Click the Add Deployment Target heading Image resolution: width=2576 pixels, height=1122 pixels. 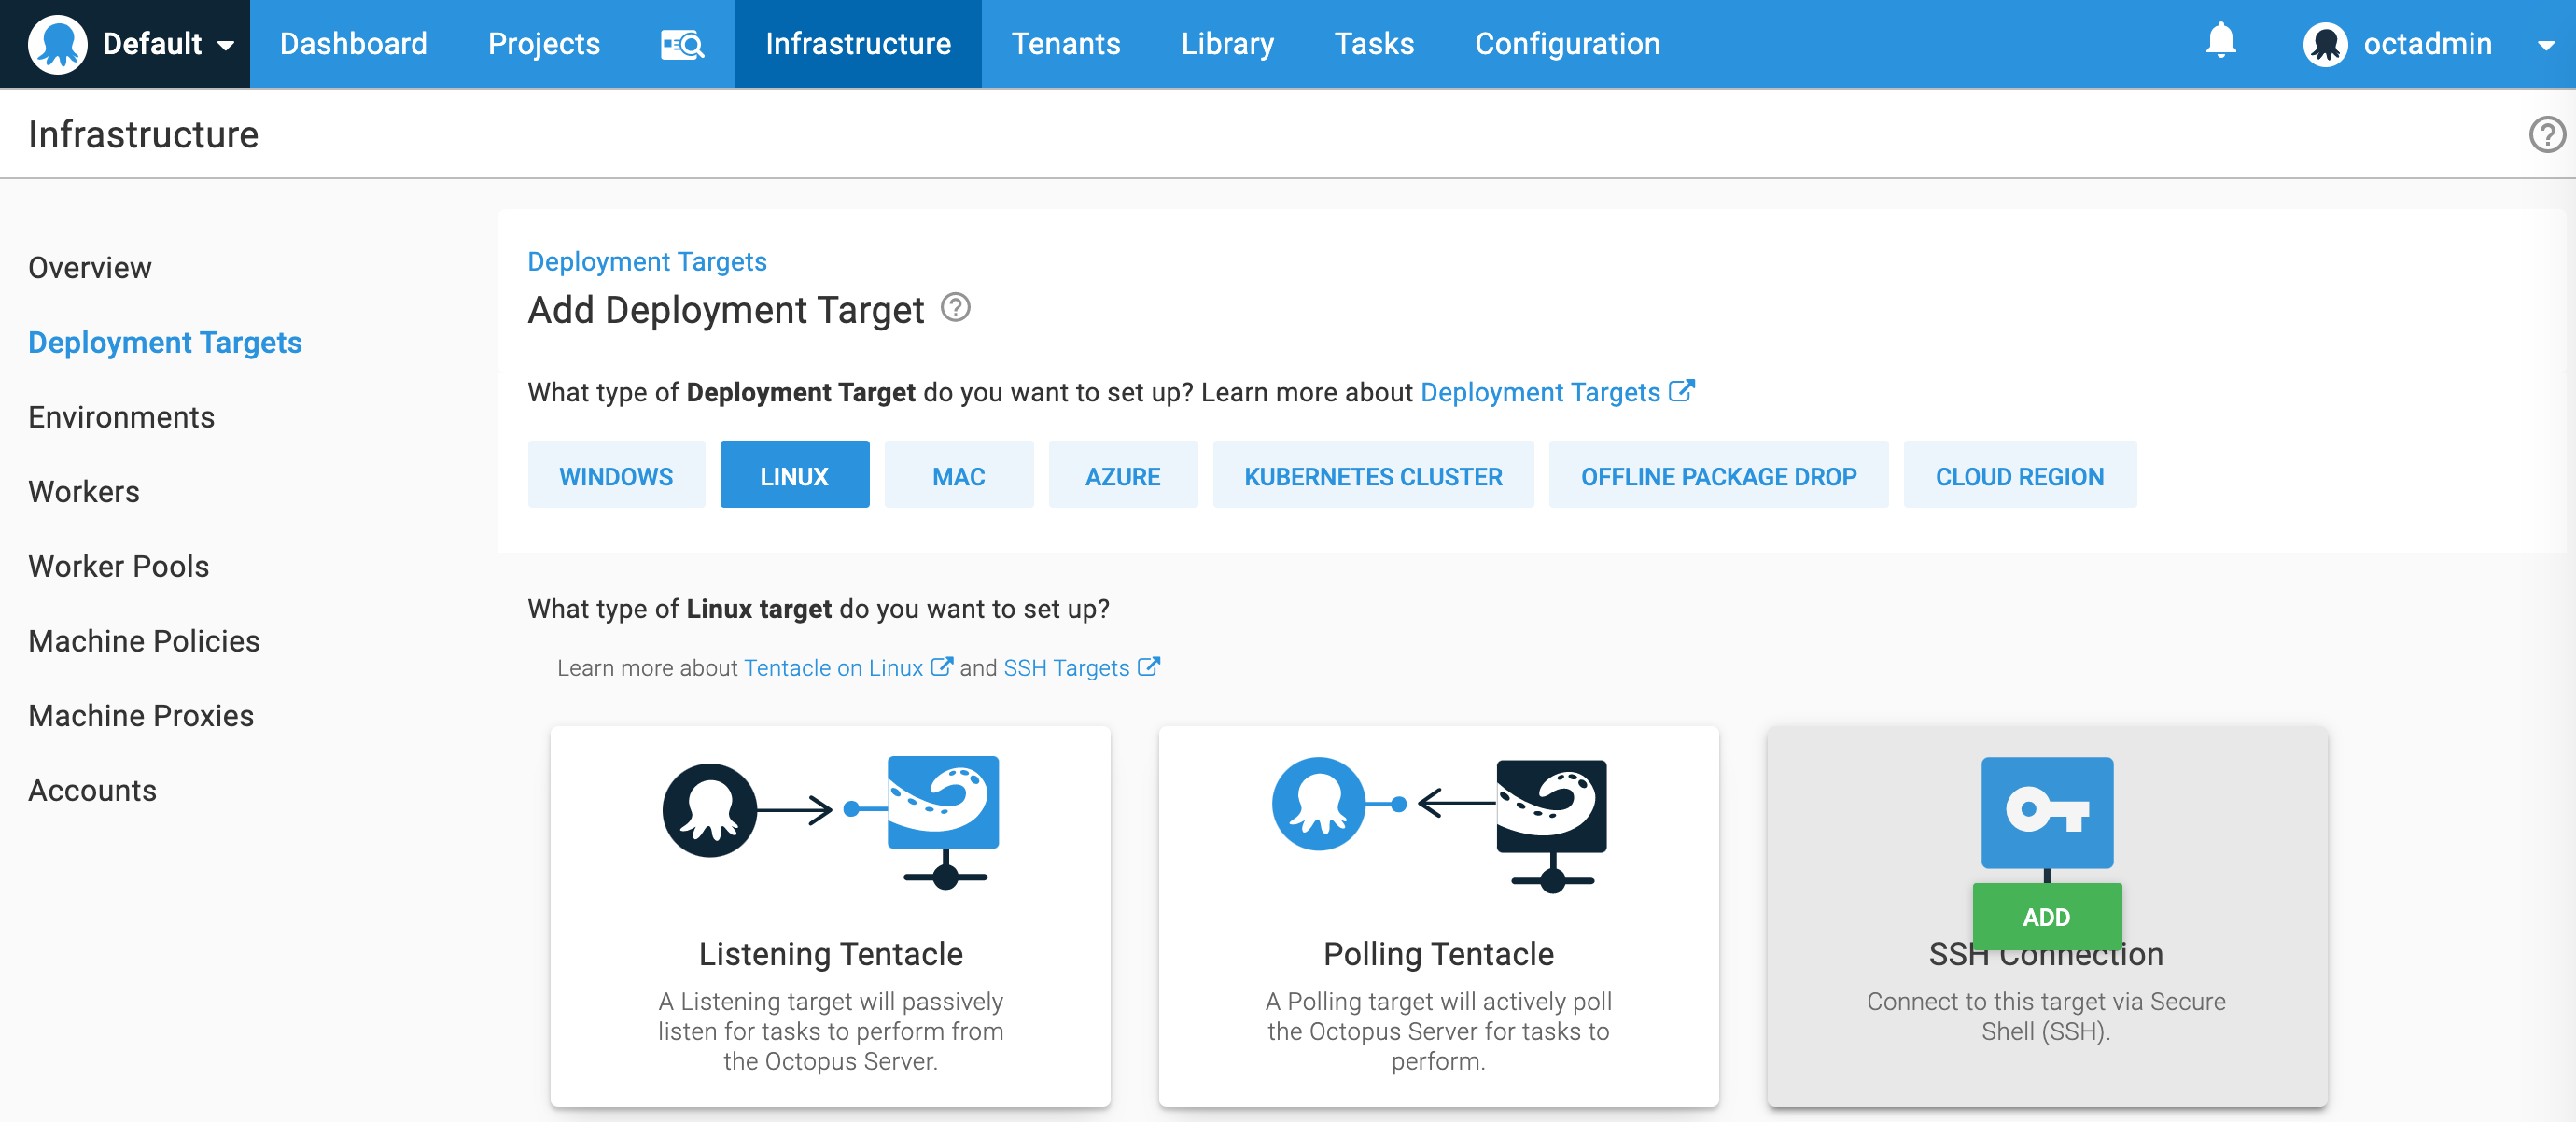(726, 309)
